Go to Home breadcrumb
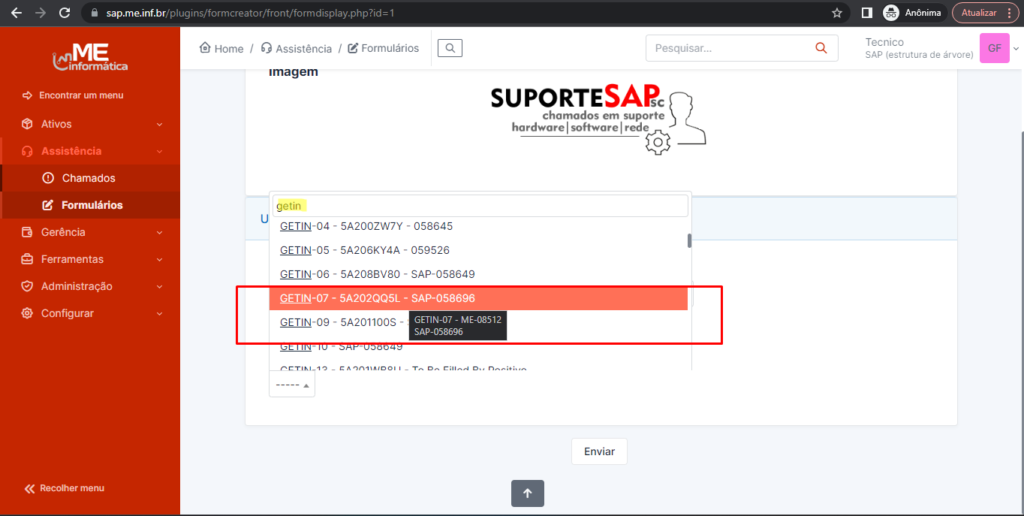 tap(221, 48)
